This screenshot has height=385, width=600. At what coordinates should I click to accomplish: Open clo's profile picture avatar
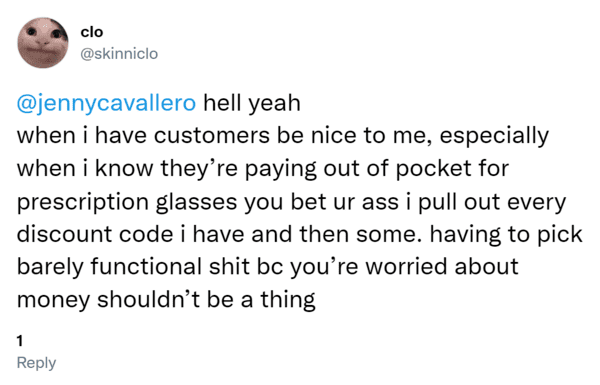(x=43, y=42)
